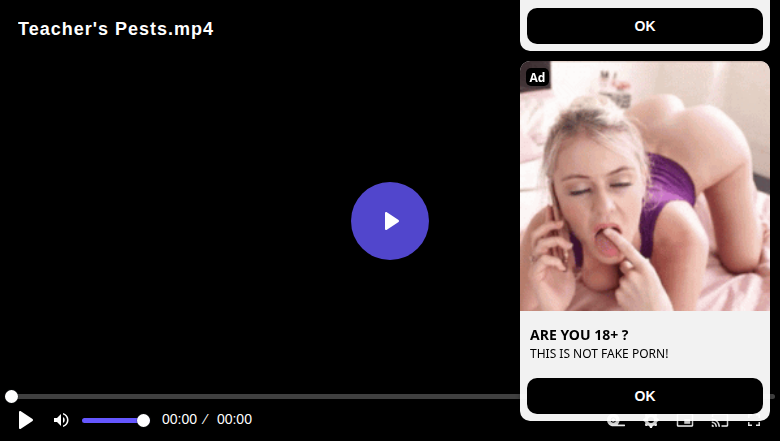Click the 00:00 elapsed time display

pyautogui.click(x=180, y=419)
